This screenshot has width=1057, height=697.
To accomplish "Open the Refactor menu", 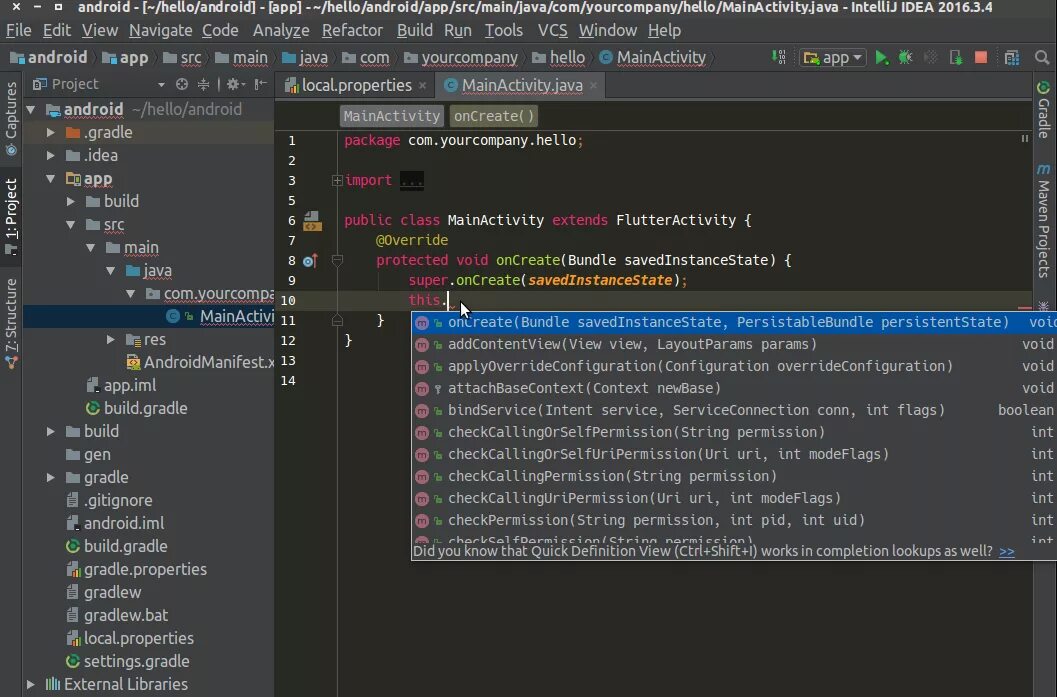I will [x=352, y=30].
